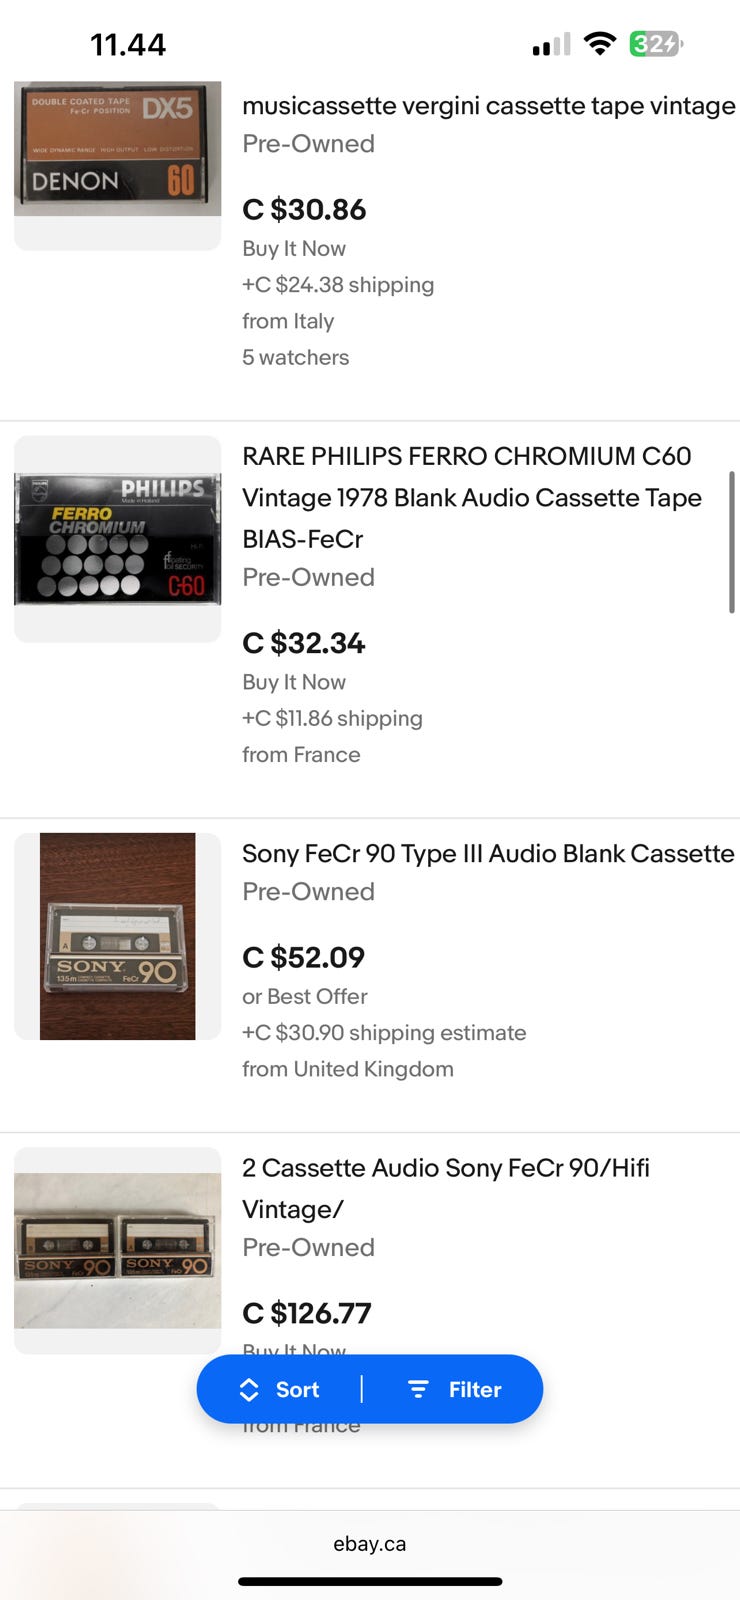Tap the Wi-Fi icon in status bar

[599, 44]
